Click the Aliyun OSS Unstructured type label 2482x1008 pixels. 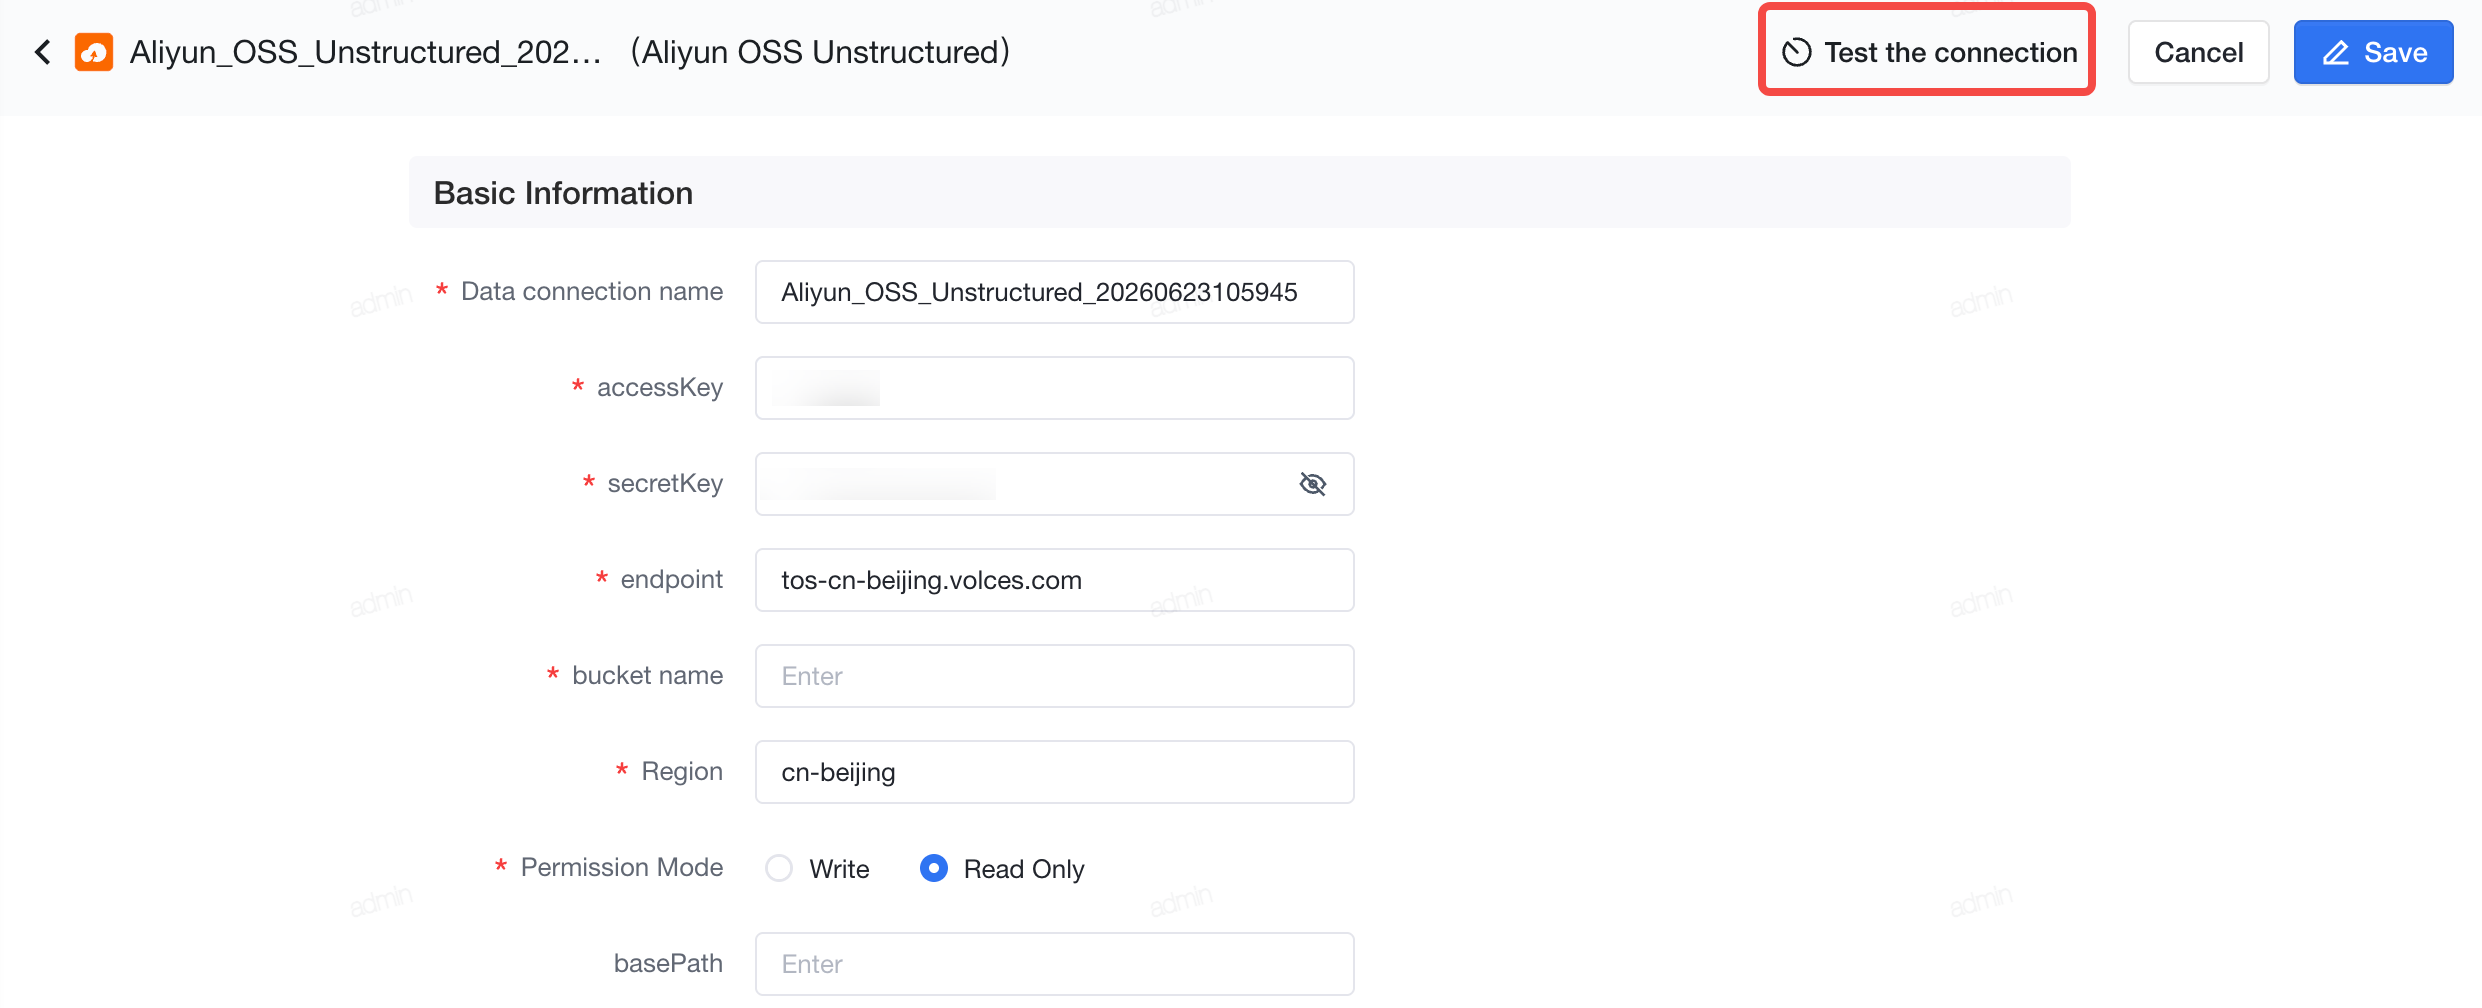(820, 52)
